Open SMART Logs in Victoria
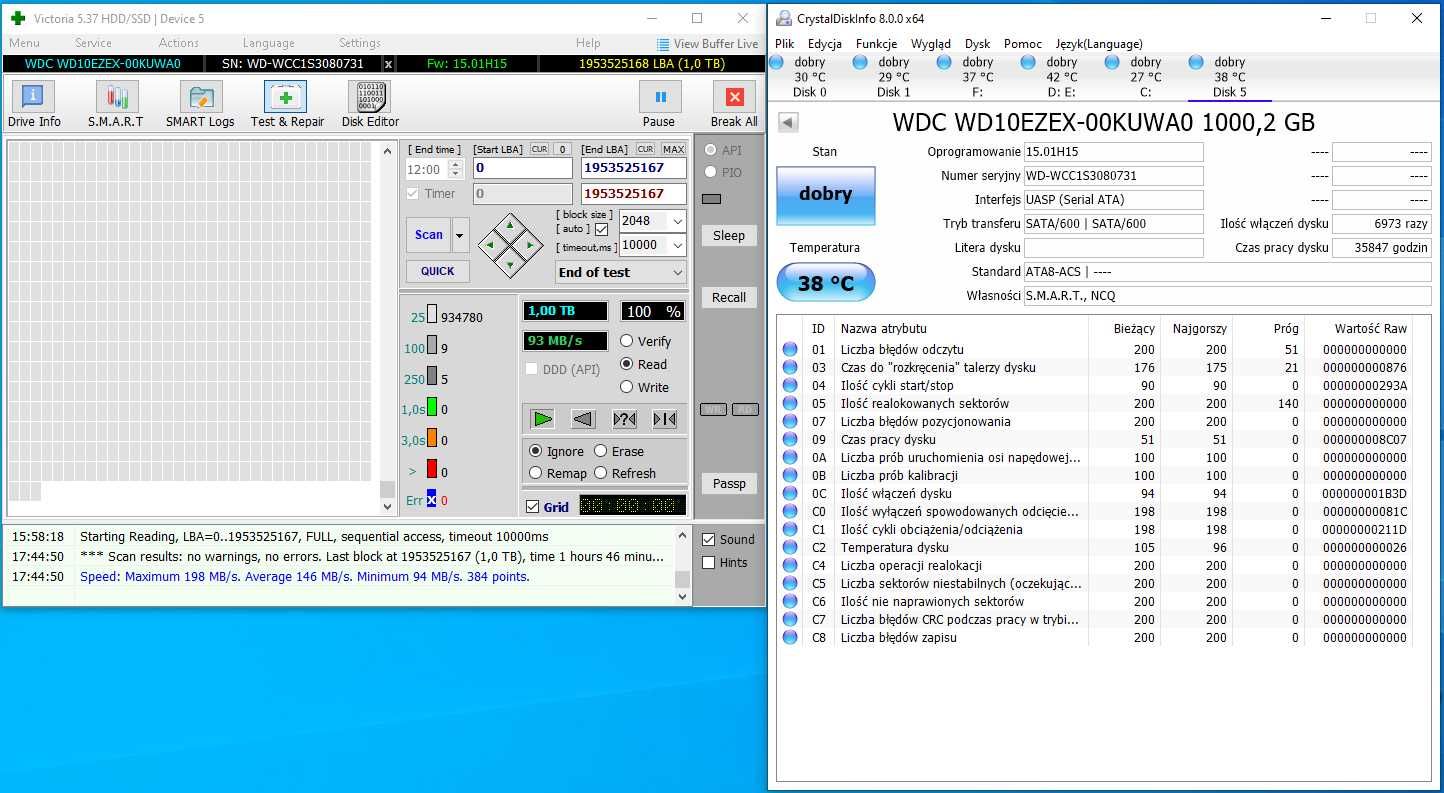This screenshot has width=1444, height=793. point(201,104)
